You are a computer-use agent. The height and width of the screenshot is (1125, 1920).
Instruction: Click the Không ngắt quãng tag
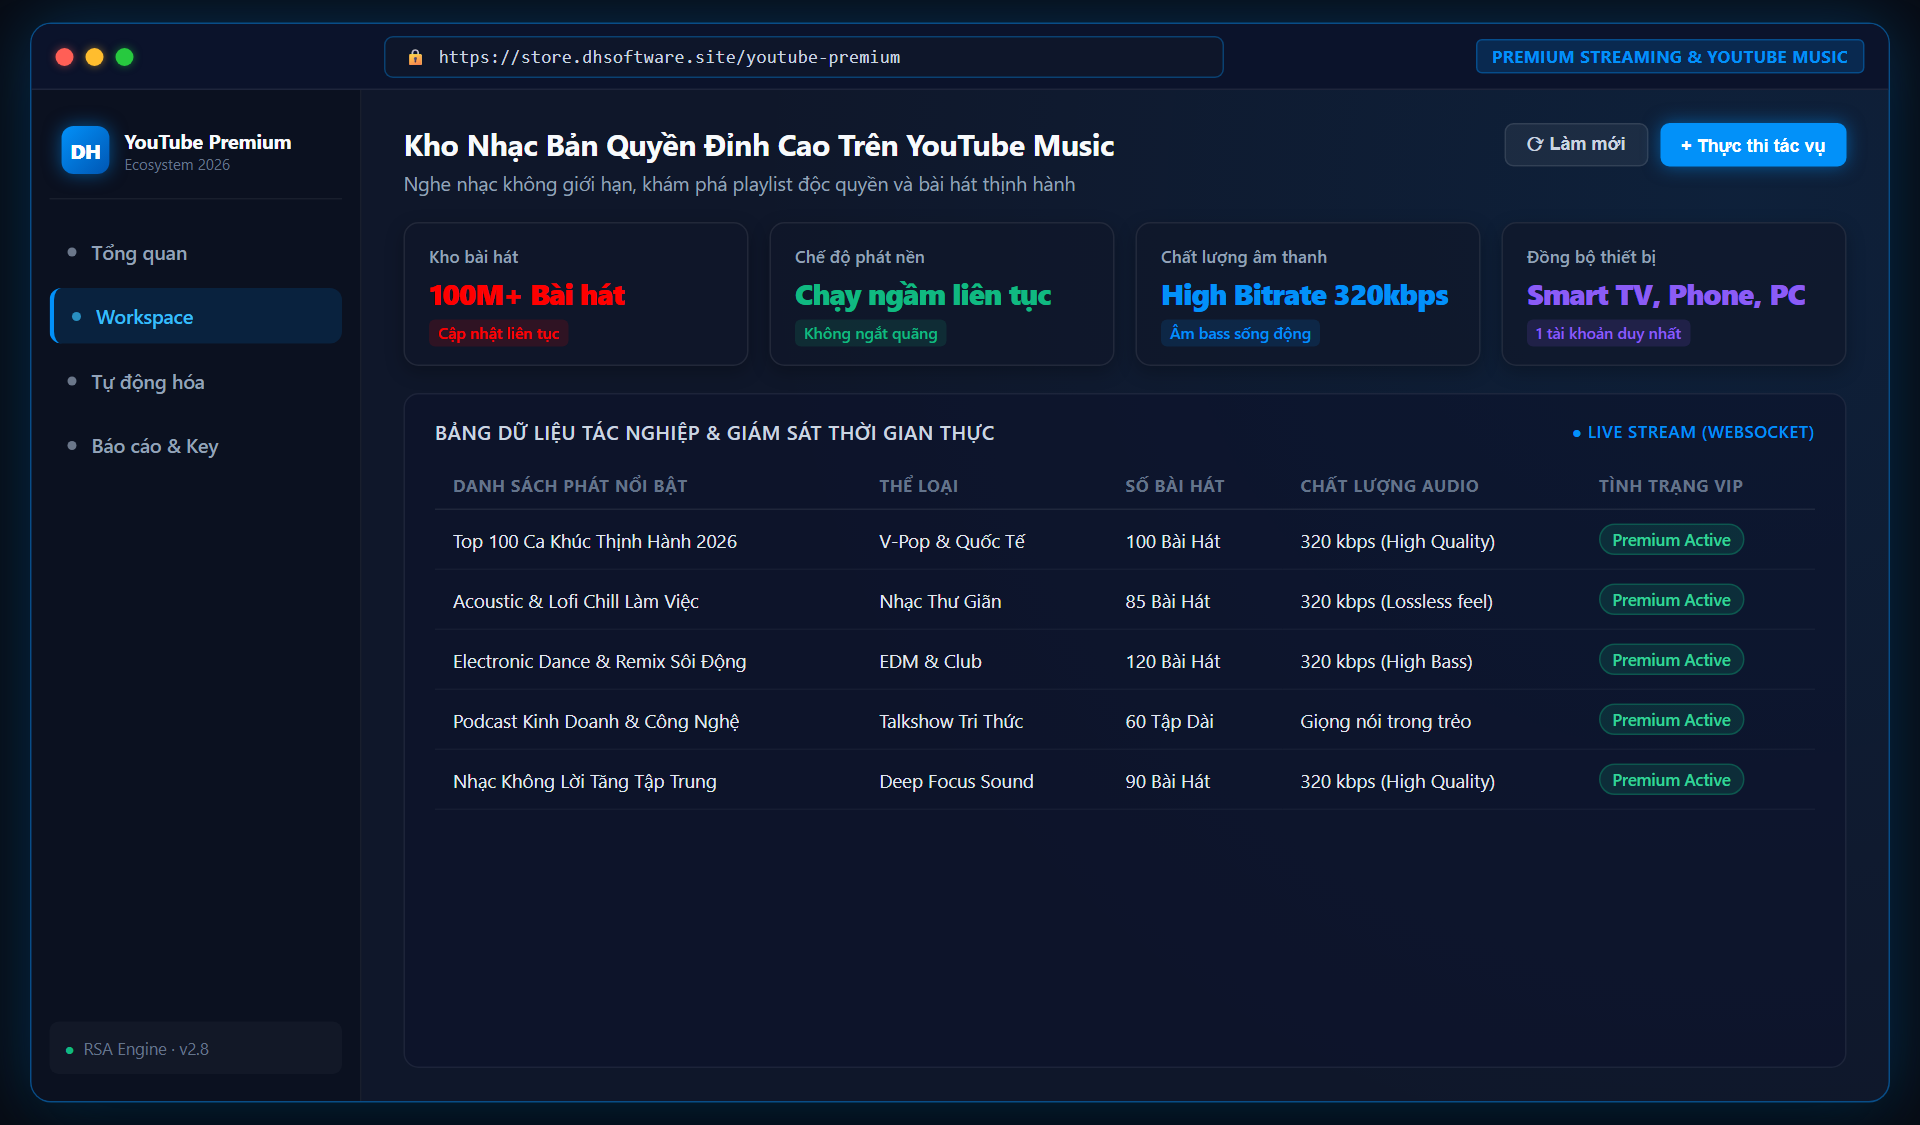(871, 333)
